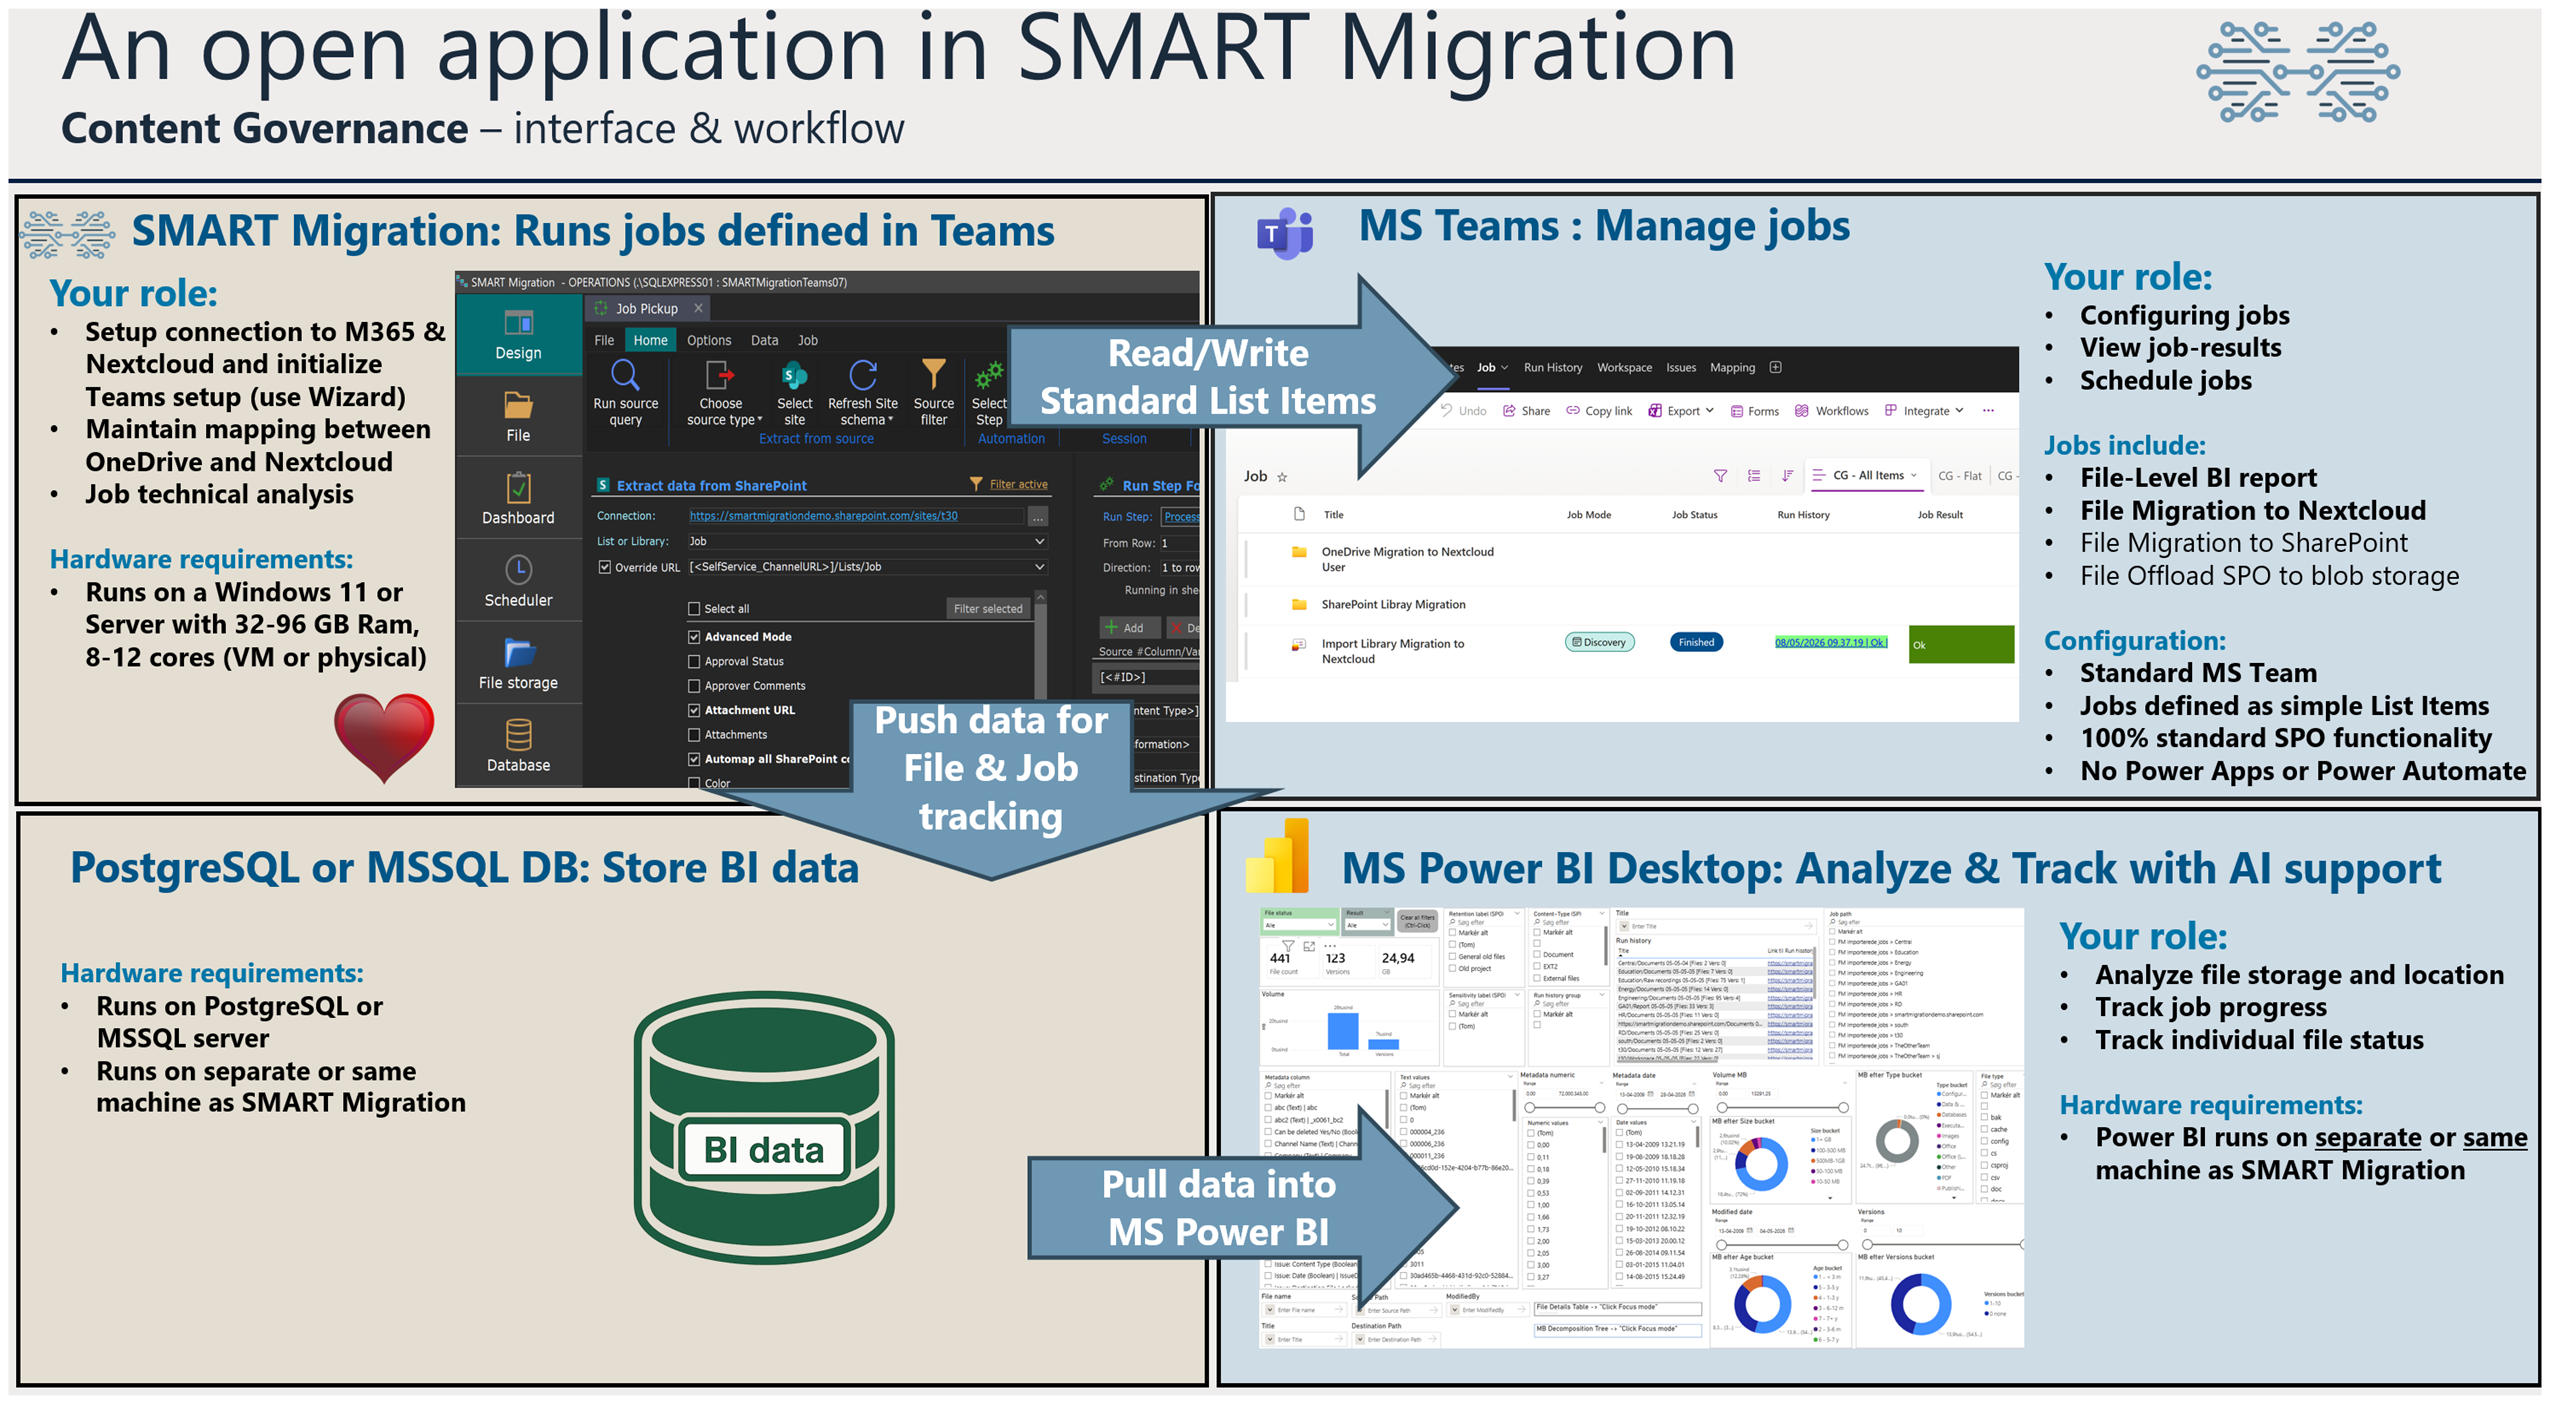Open the Database module in the sidebar
Image resolution: width=2550 pixels, height=1404 pixels.
(518, 746)
